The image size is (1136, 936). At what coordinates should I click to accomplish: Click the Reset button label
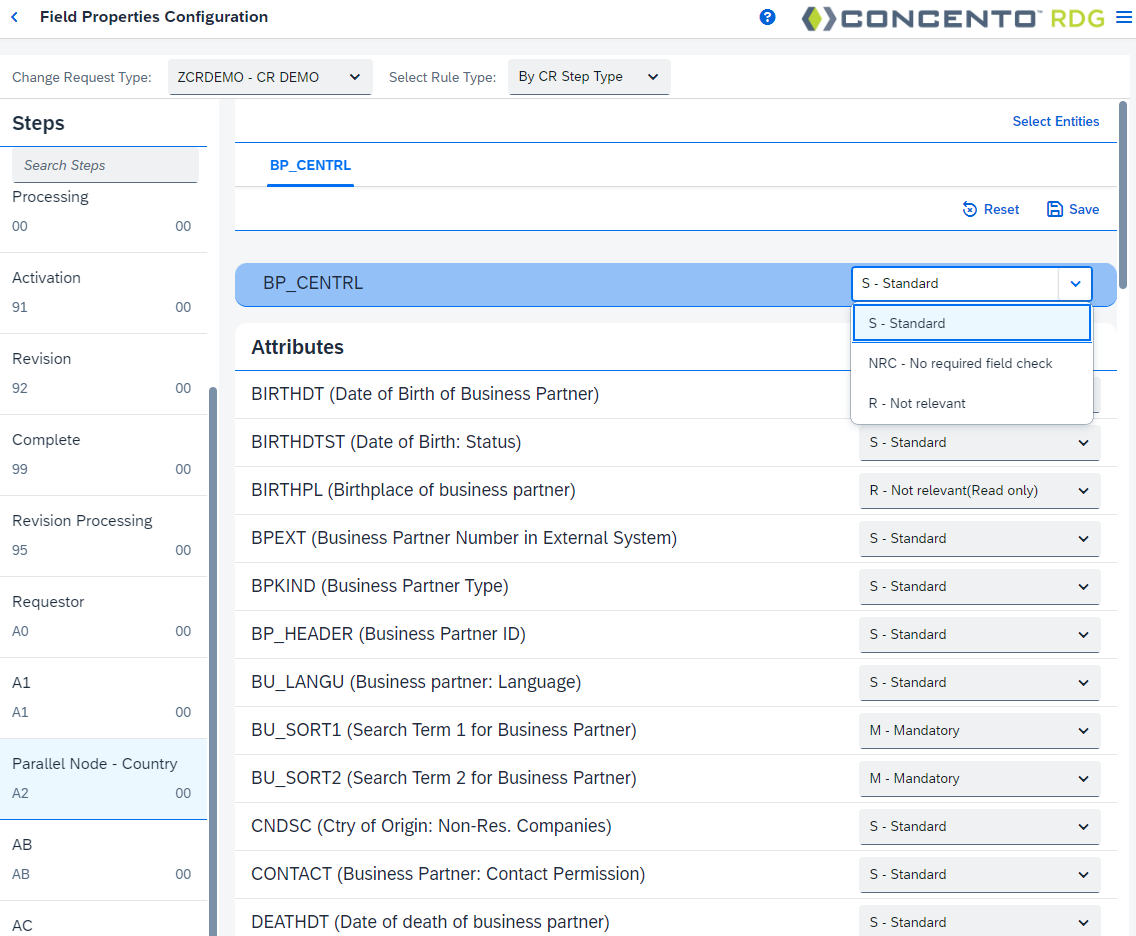click(1001, 209)
